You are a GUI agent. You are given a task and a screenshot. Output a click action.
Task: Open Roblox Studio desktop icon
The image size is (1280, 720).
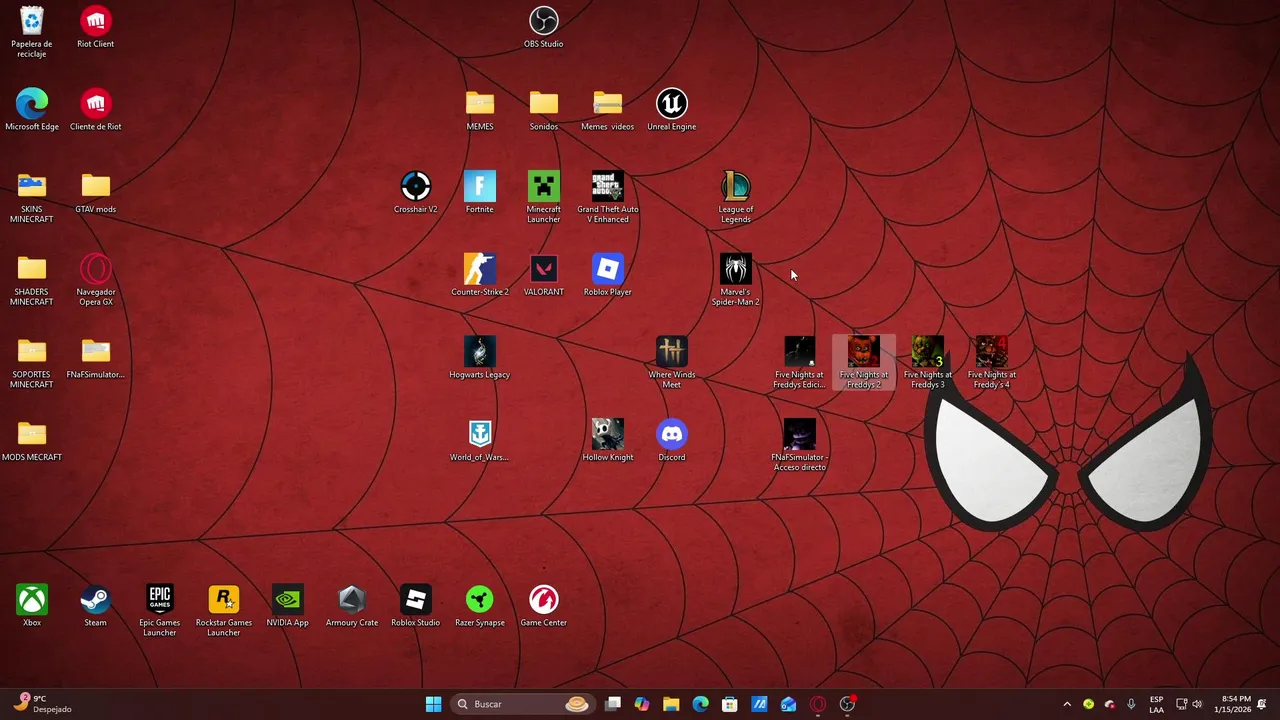coord(415,607)
